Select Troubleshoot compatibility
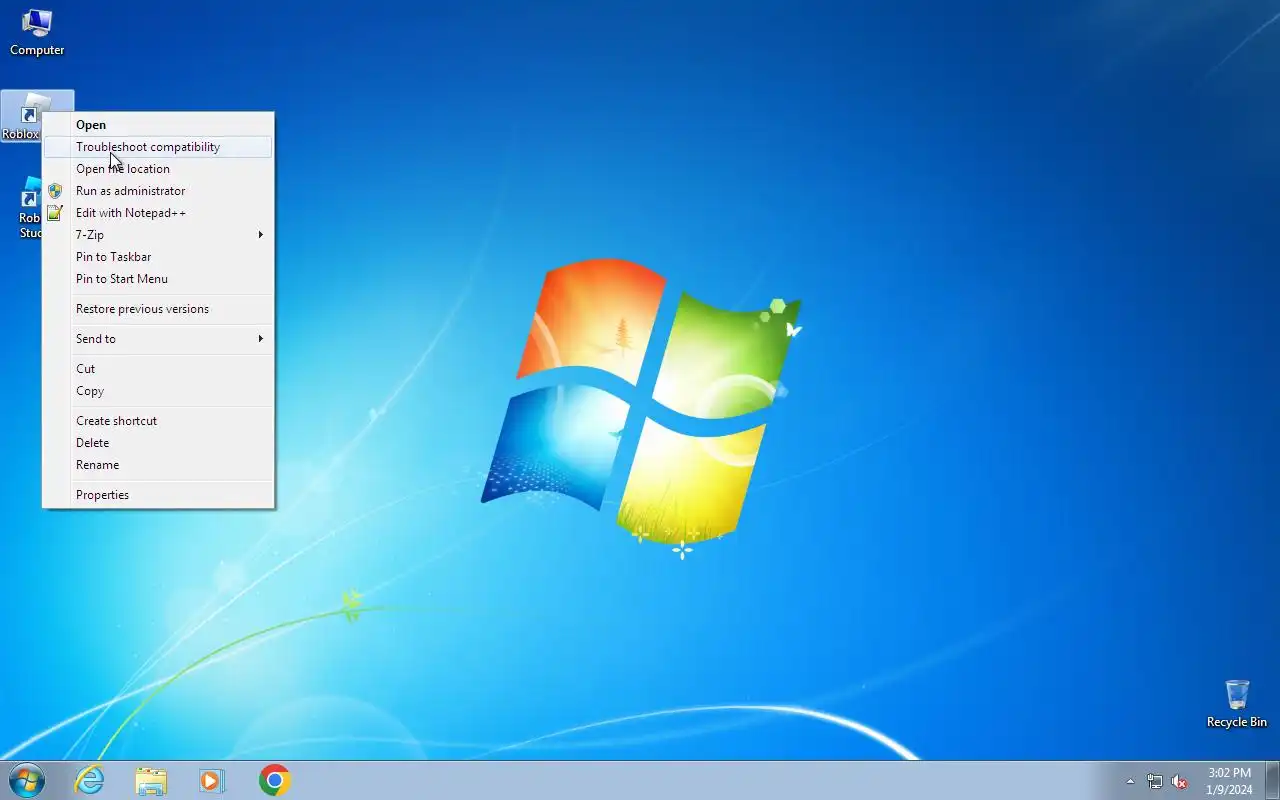This screenshot has width=1280, height=800. pyautogui.click(x=158, y=147)
